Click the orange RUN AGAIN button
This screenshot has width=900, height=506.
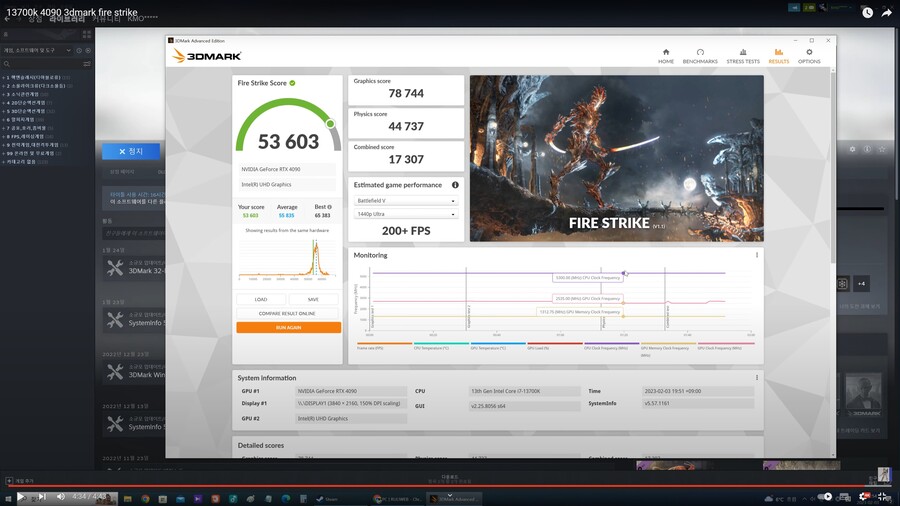tap(288, 328)
